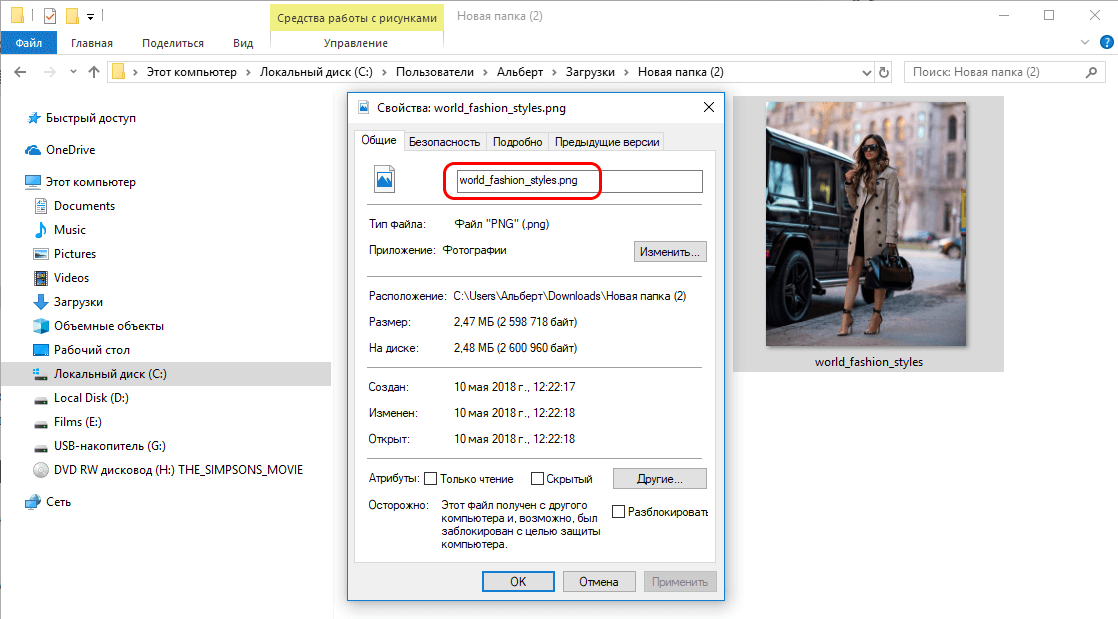Expand chevron after Альберт breadcrumb
This screenshot has width=1118, height=619.
[555, 72]
